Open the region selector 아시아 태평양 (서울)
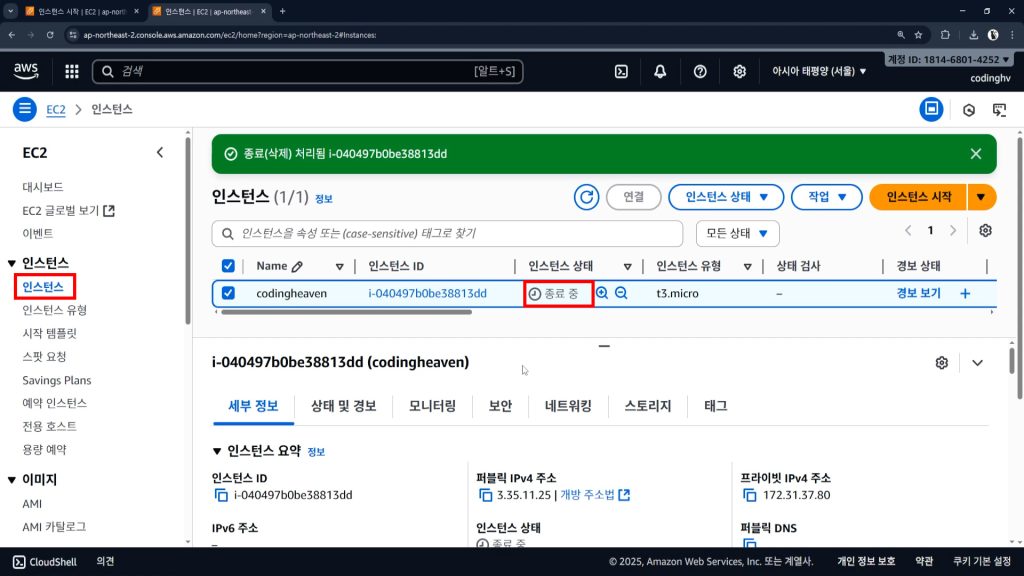The image size is (1024, 576). (x=819, y=71)
